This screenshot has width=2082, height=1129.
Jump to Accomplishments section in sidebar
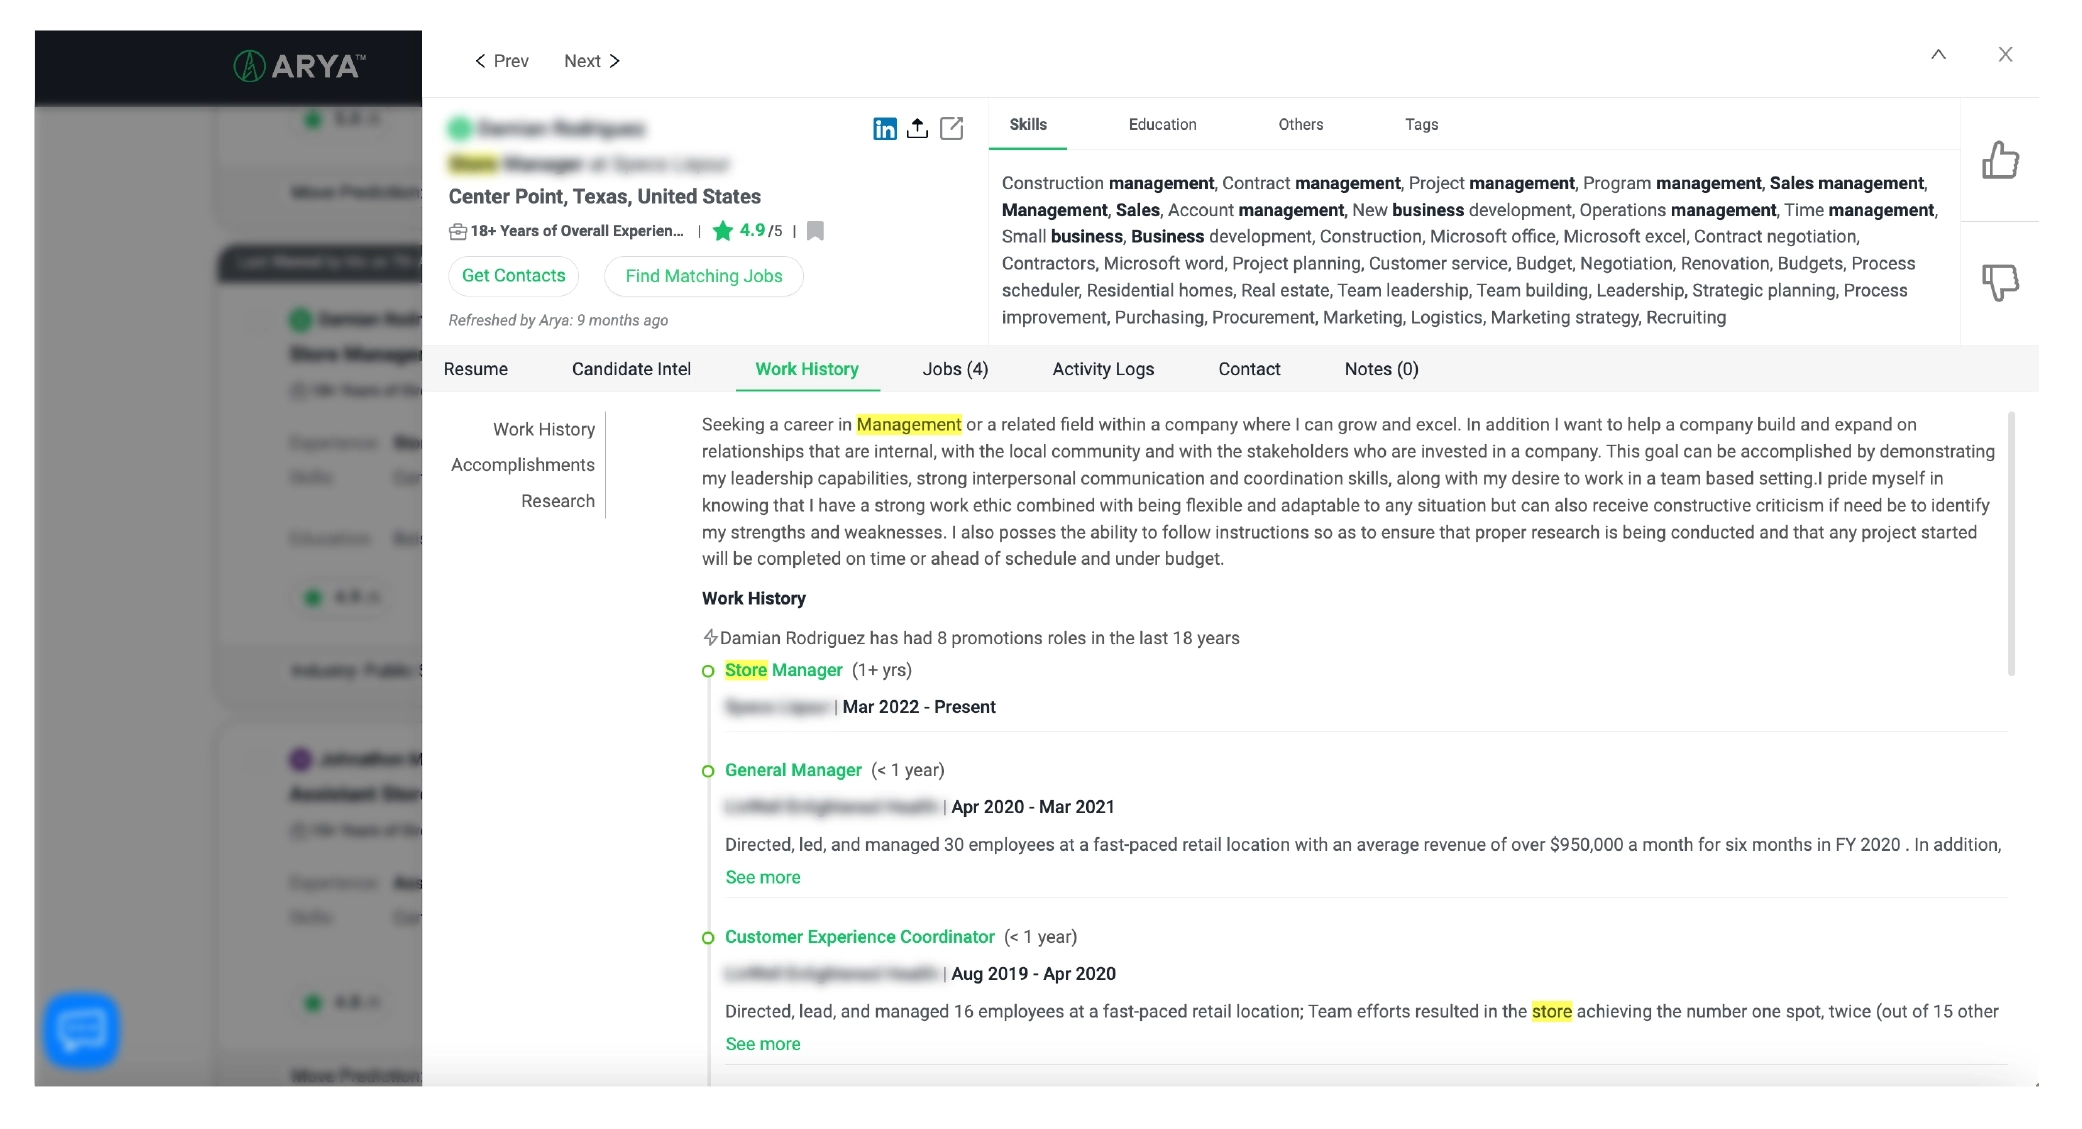tap(522, 465)
